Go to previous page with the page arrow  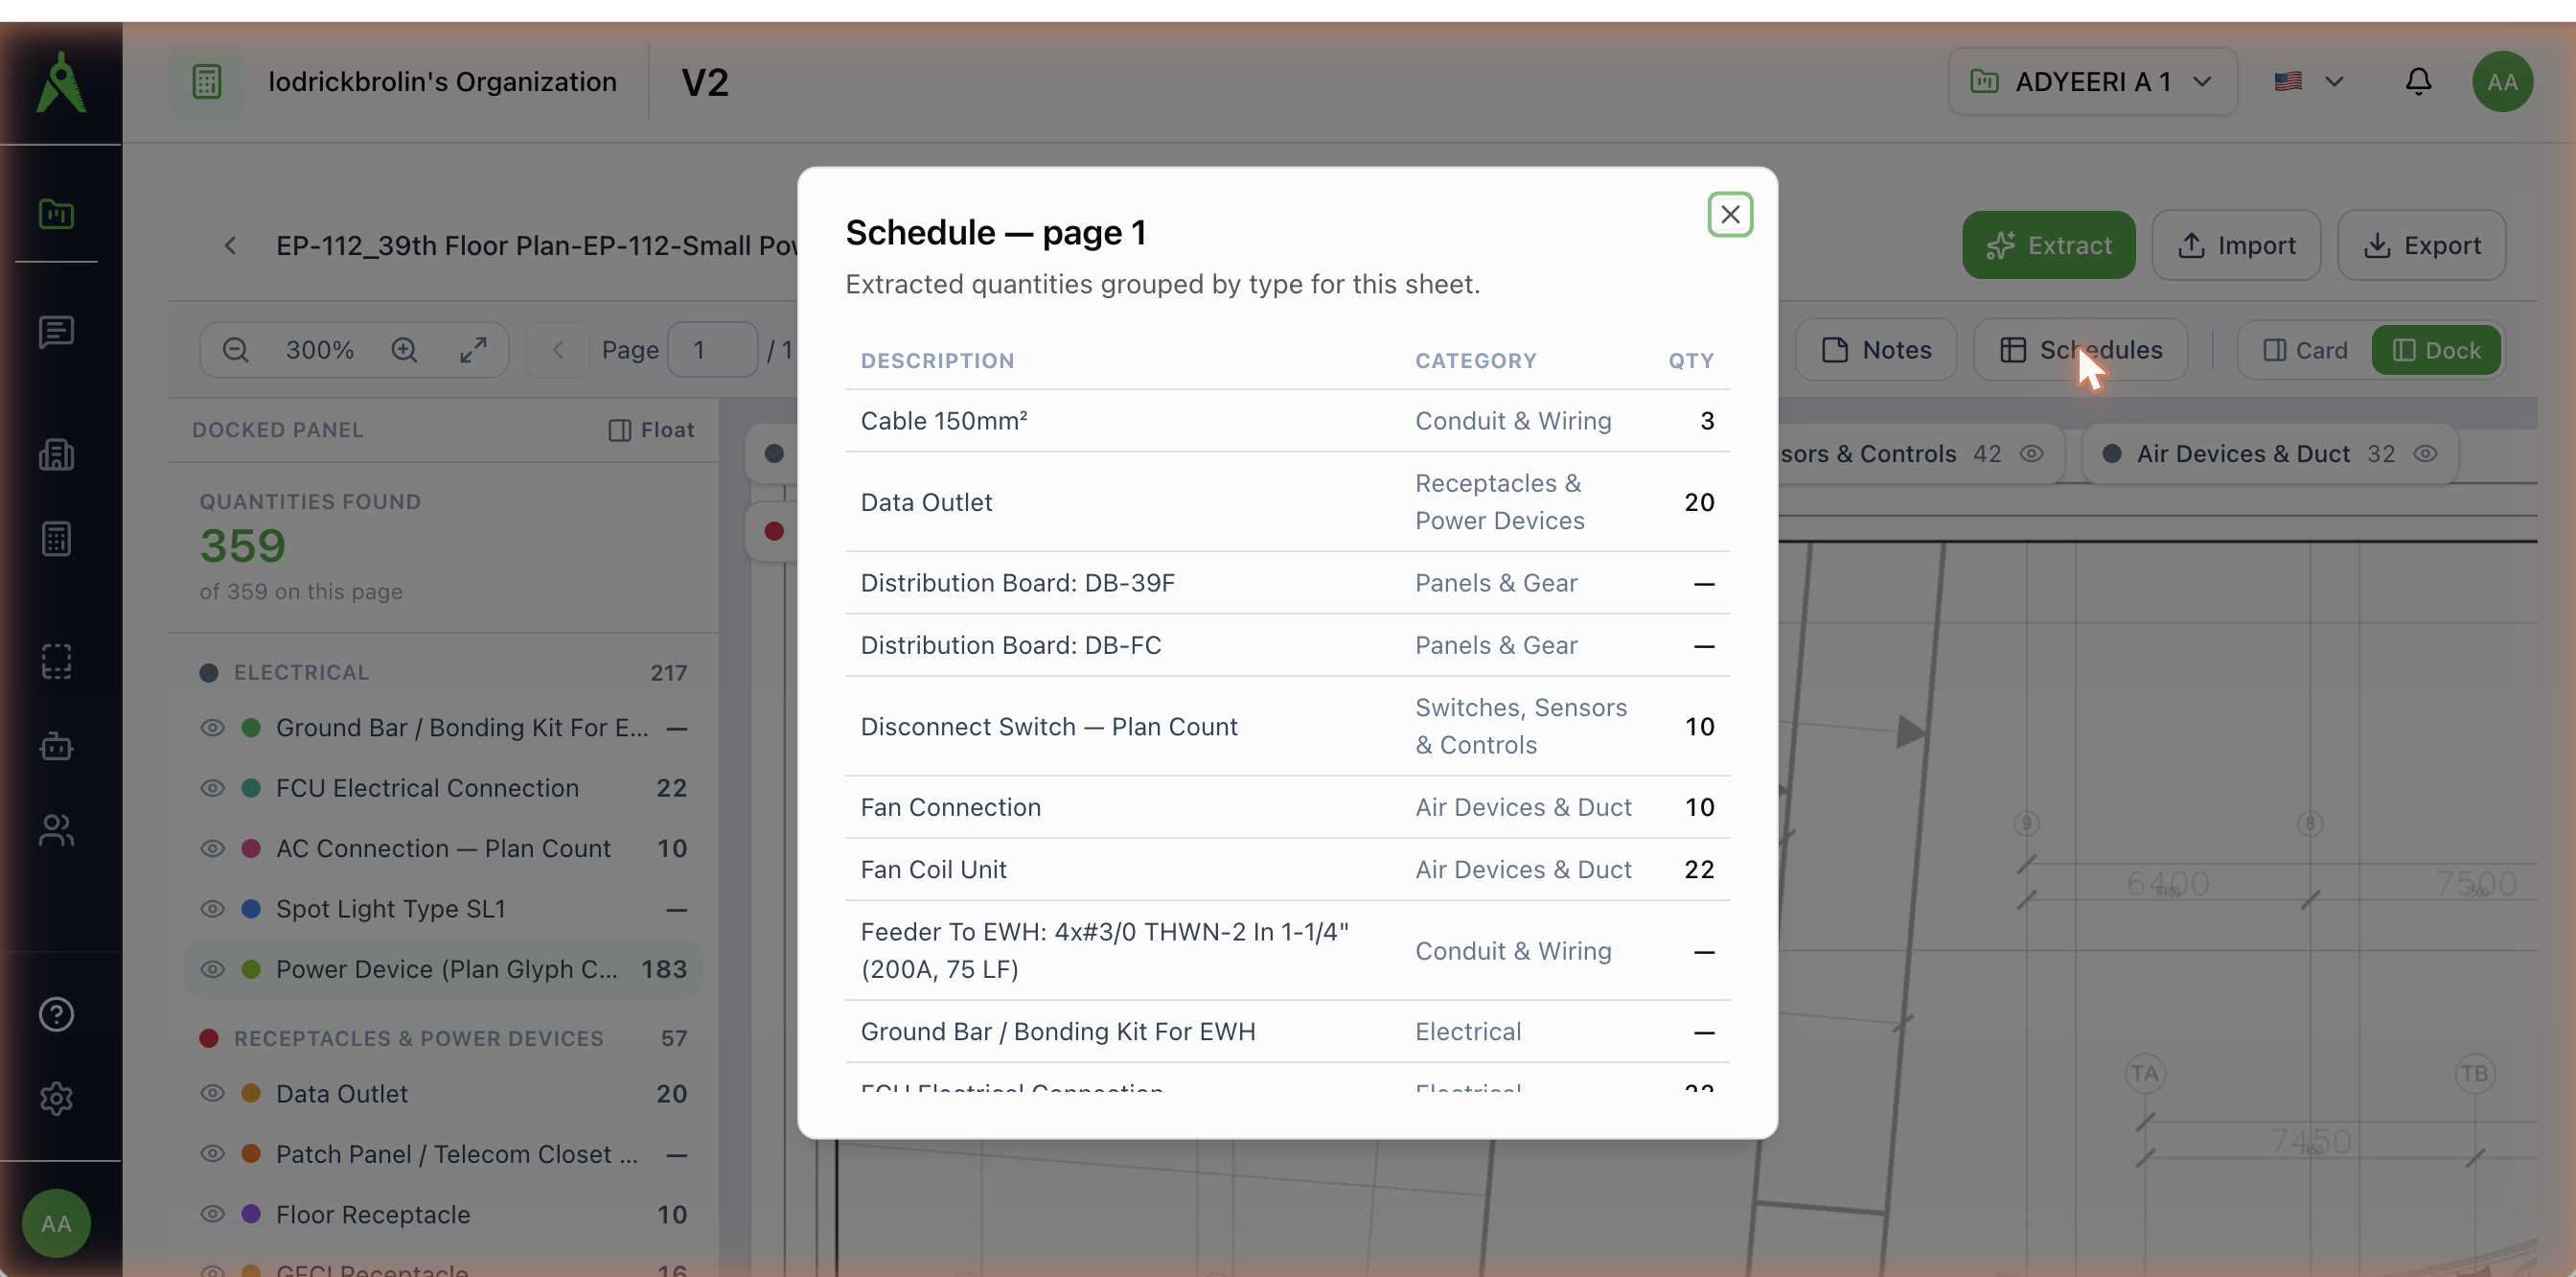click(558, 349)
